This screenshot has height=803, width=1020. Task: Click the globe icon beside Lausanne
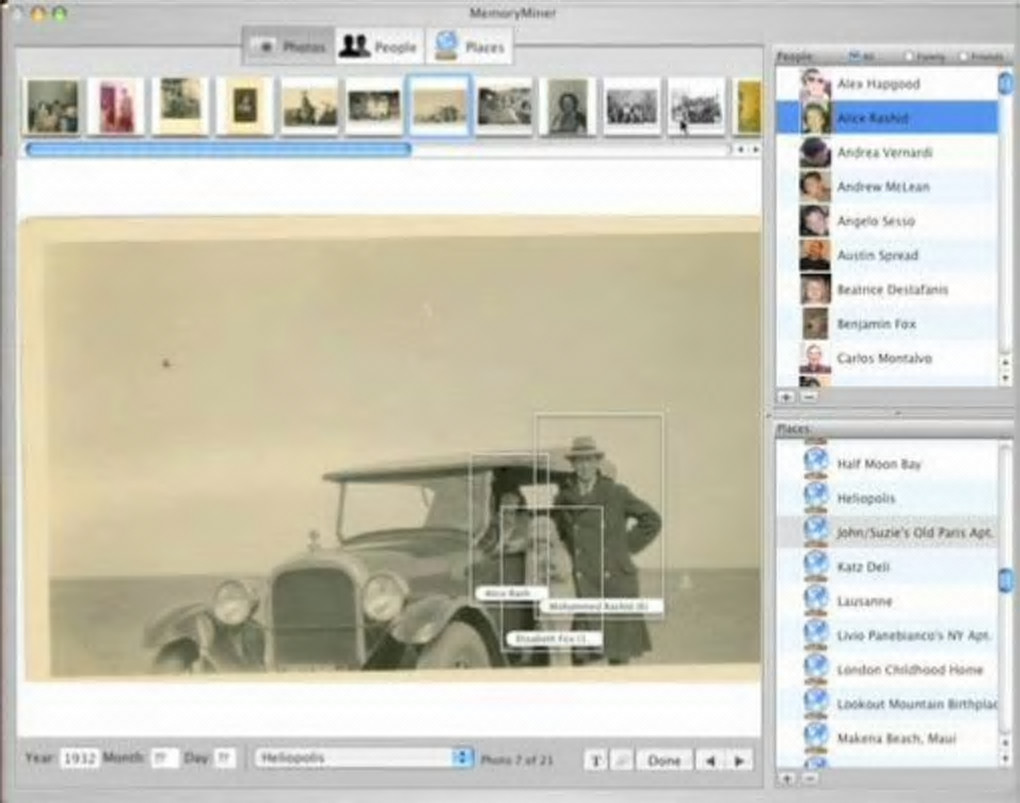816,601
